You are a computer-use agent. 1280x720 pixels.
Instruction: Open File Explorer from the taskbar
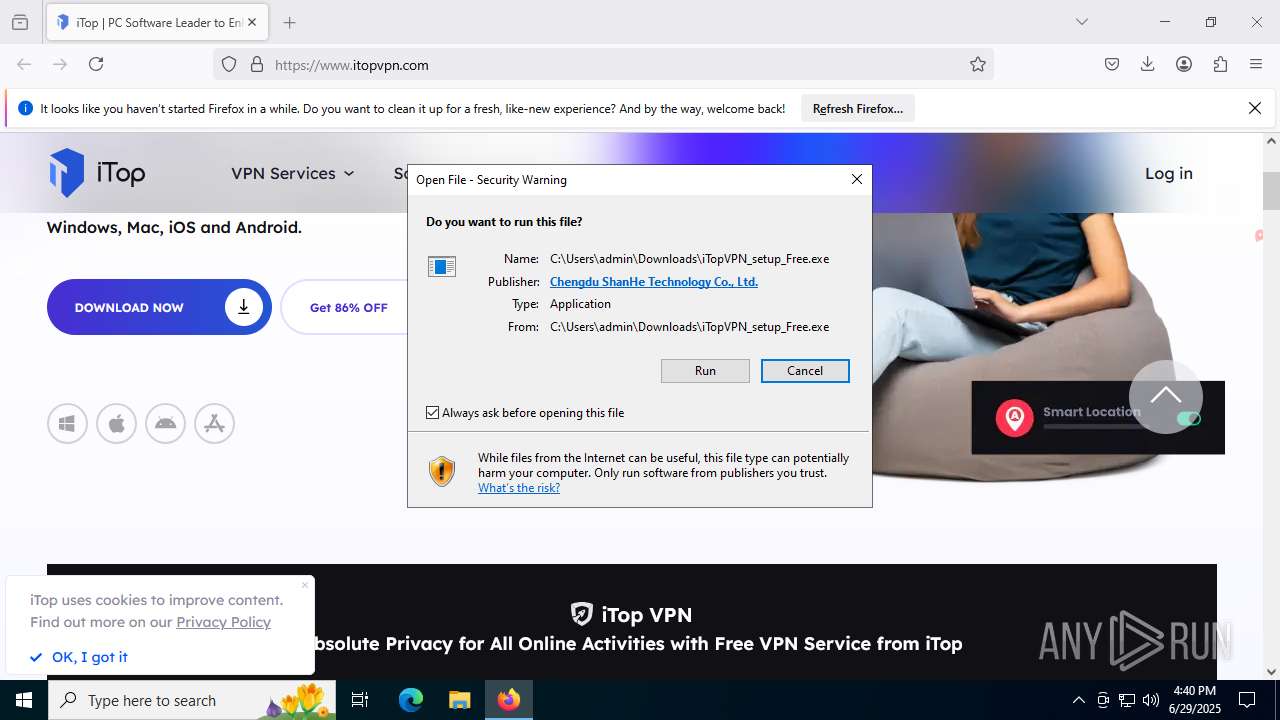[459, 700]
